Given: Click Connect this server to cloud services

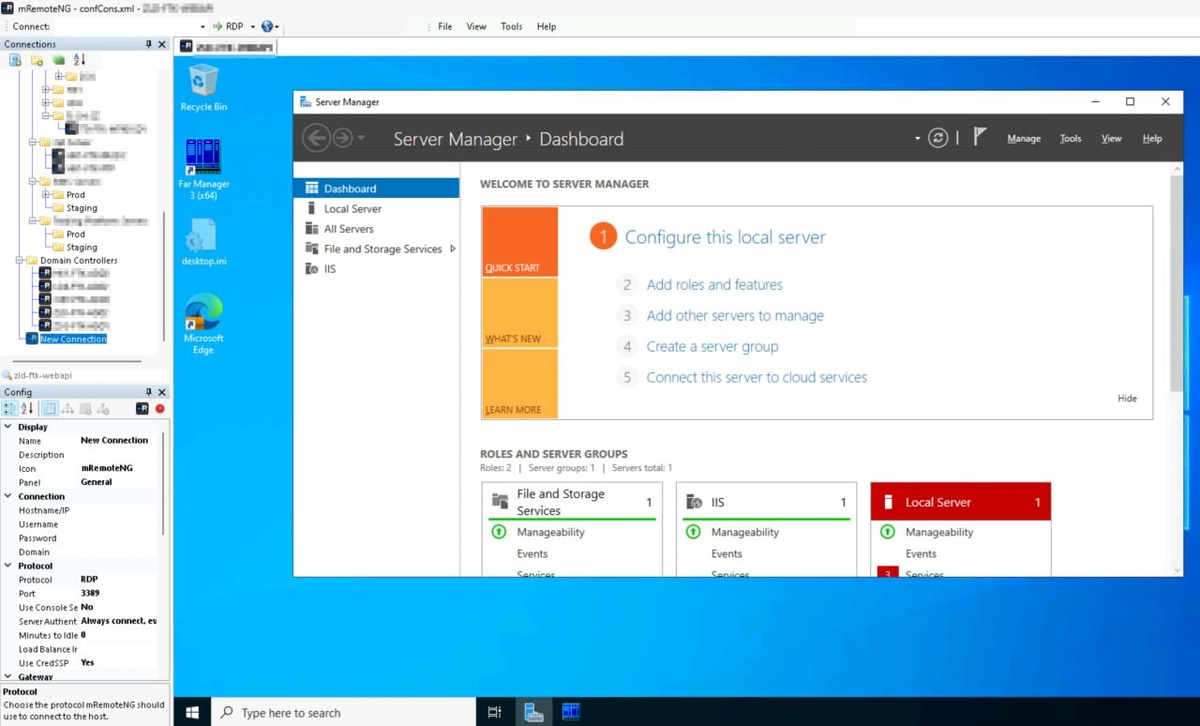Looking at the screenshot, I should [x=756, y=378].
